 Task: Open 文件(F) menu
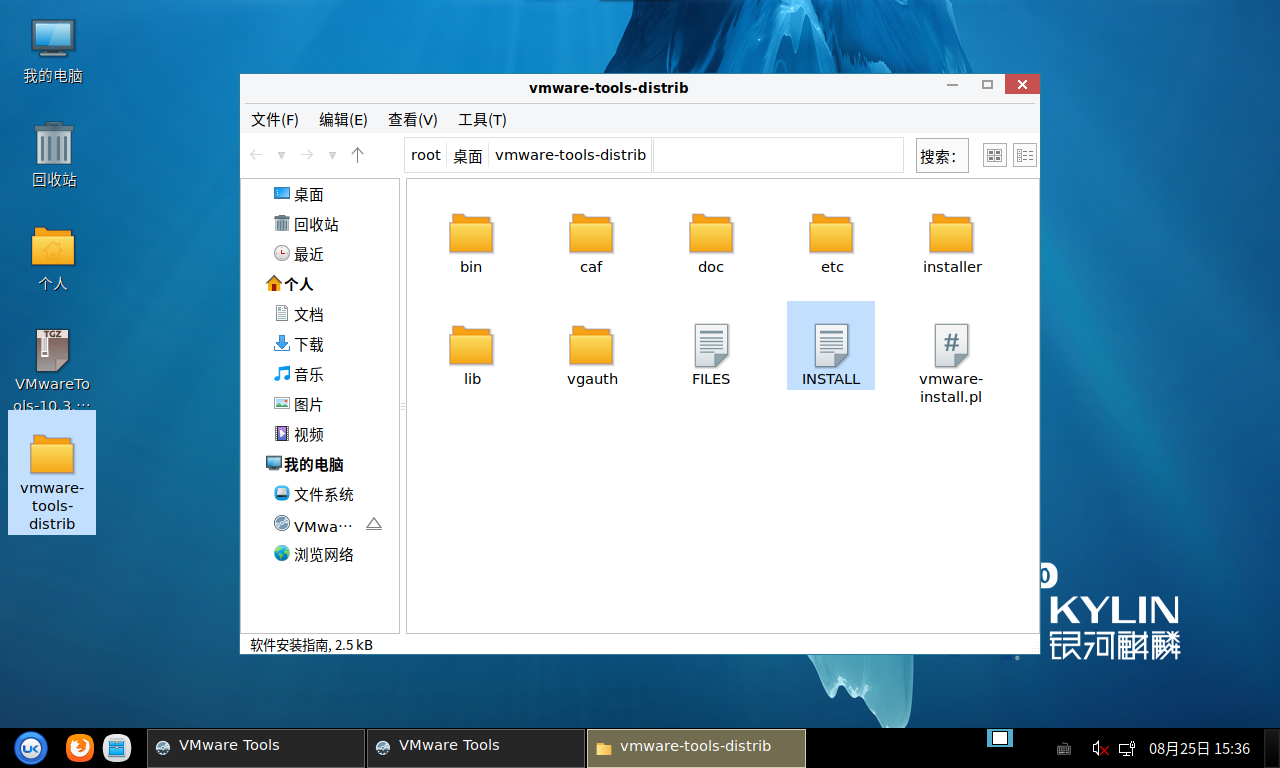pyautogui.click(x=275, y=120)
